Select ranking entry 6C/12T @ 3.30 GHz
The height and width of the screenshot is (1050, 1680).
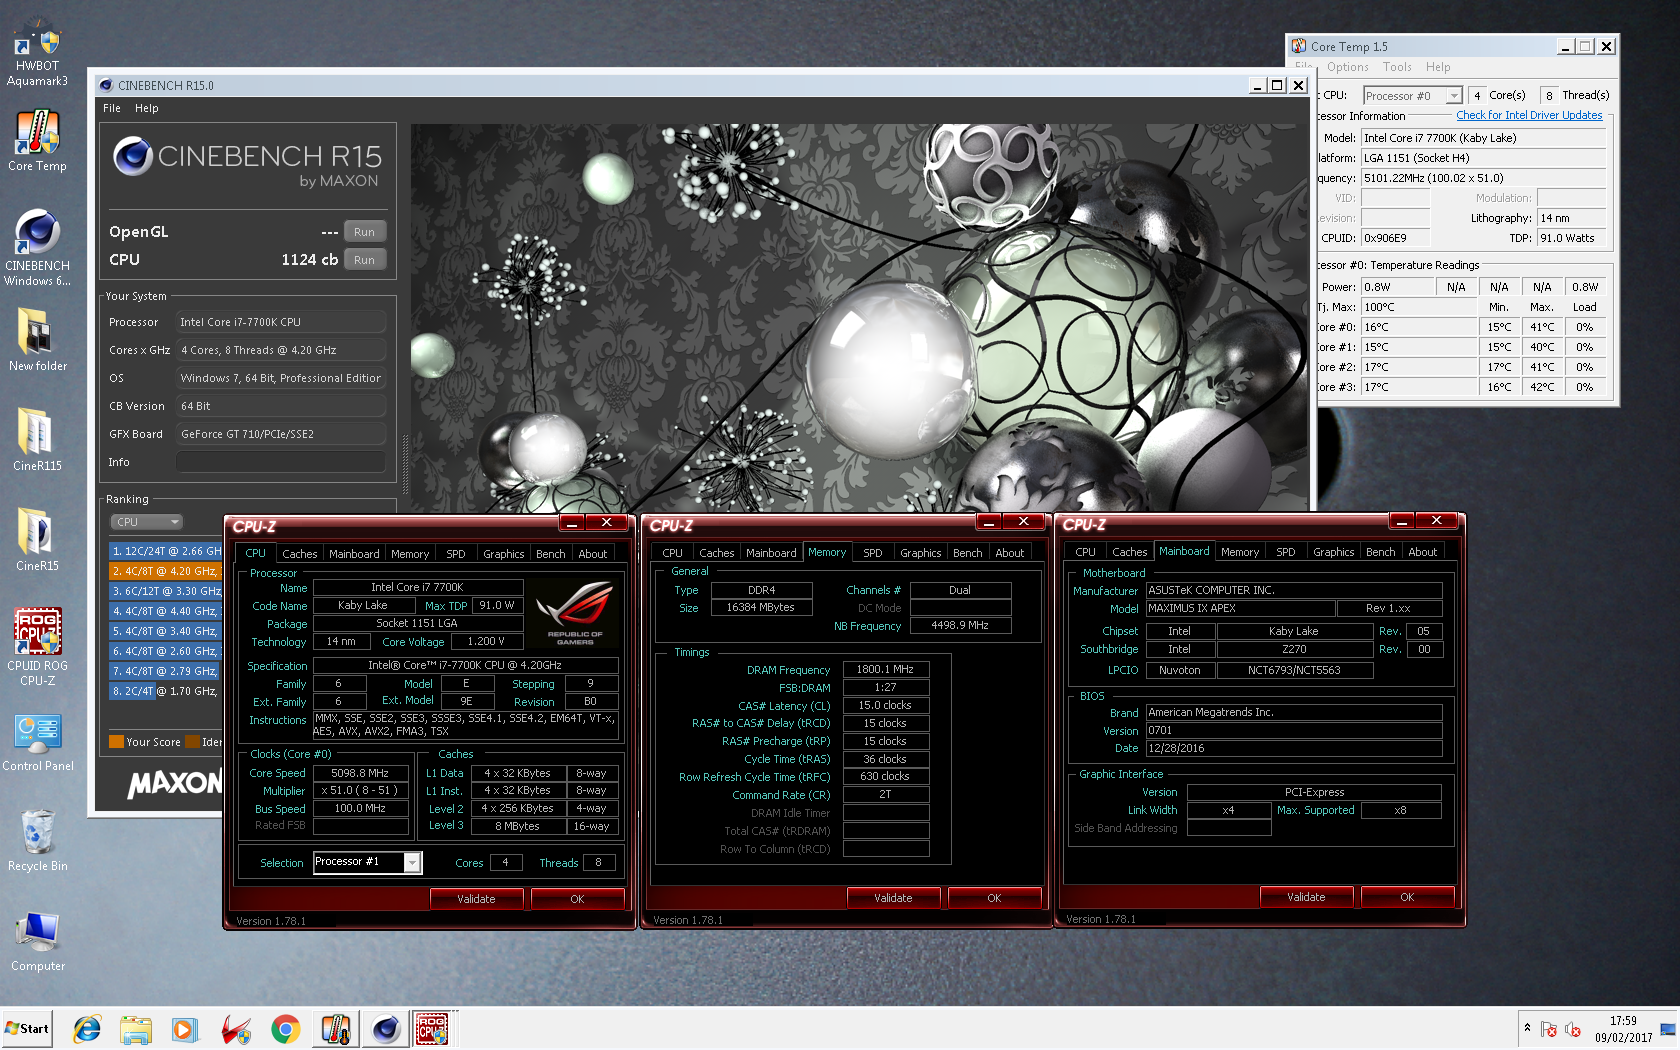[x=166, y=591]
